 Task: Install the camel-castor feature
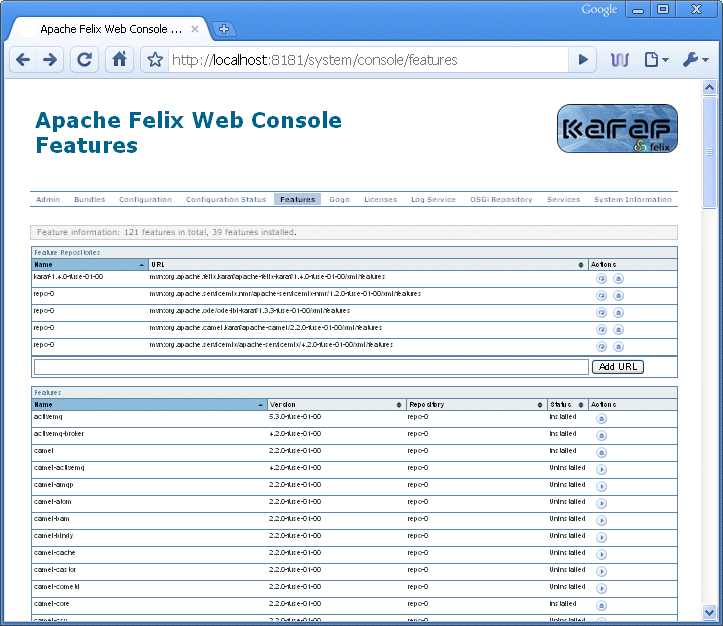[601, 572]
